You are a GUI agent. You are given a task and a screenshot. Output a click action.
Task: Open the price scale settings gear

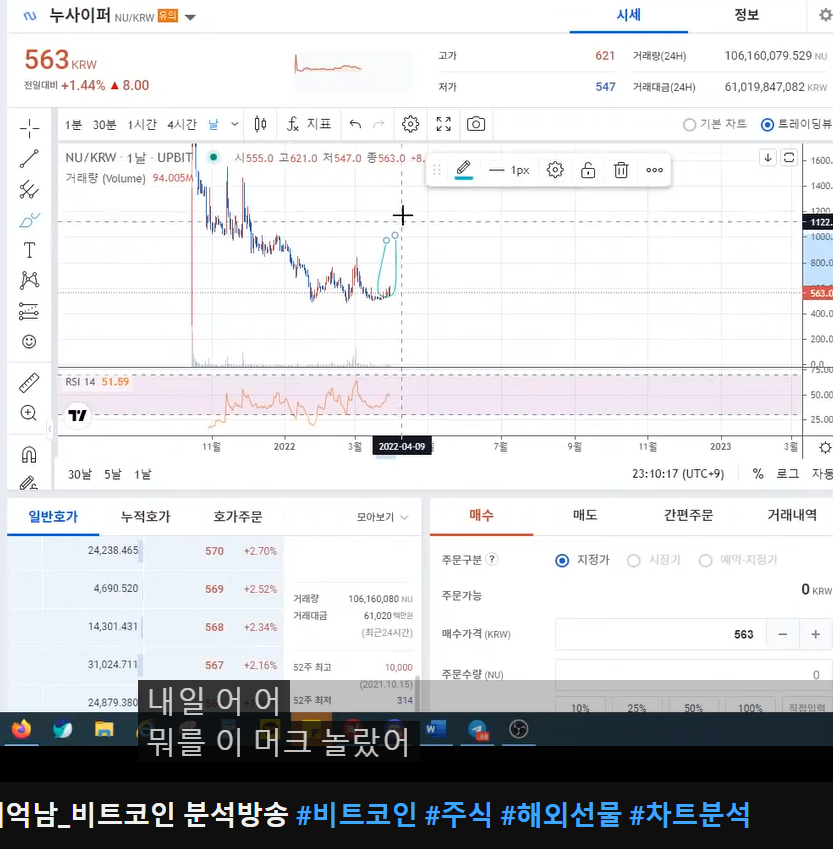[825, 448]
